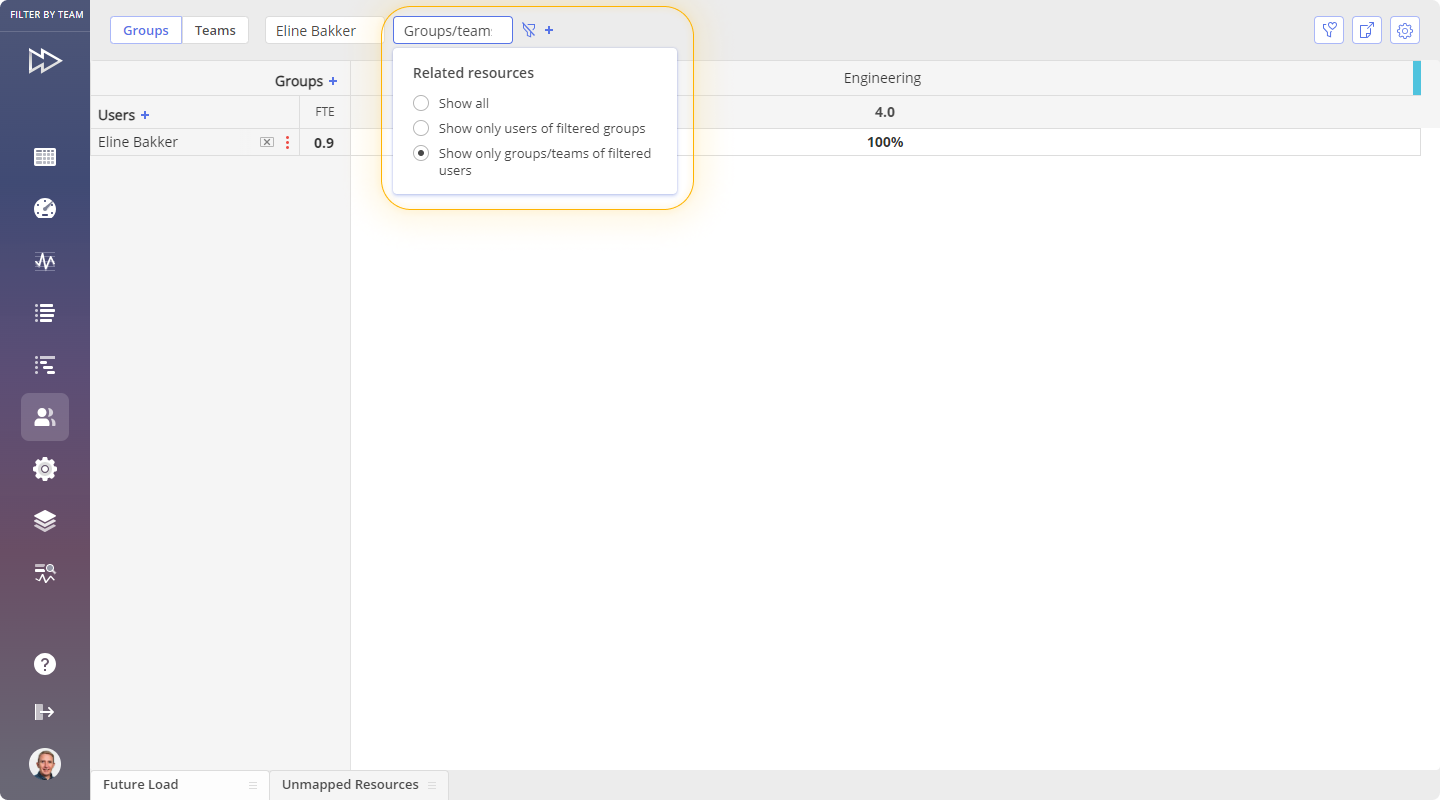Click the plus icon next to Users
1440x800 pixels.
(145, 115)
